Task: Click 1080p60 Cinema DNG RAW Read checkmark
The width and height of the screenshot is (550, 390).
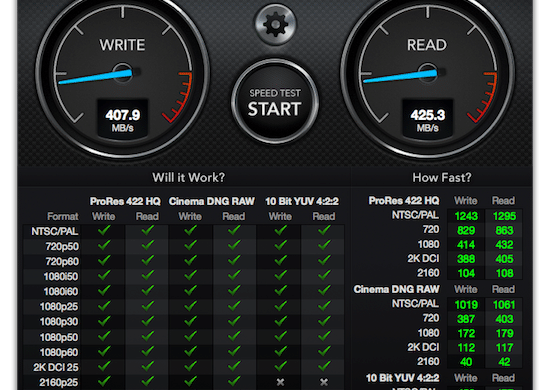Action: pyautogui.click(x=234, y=352)
